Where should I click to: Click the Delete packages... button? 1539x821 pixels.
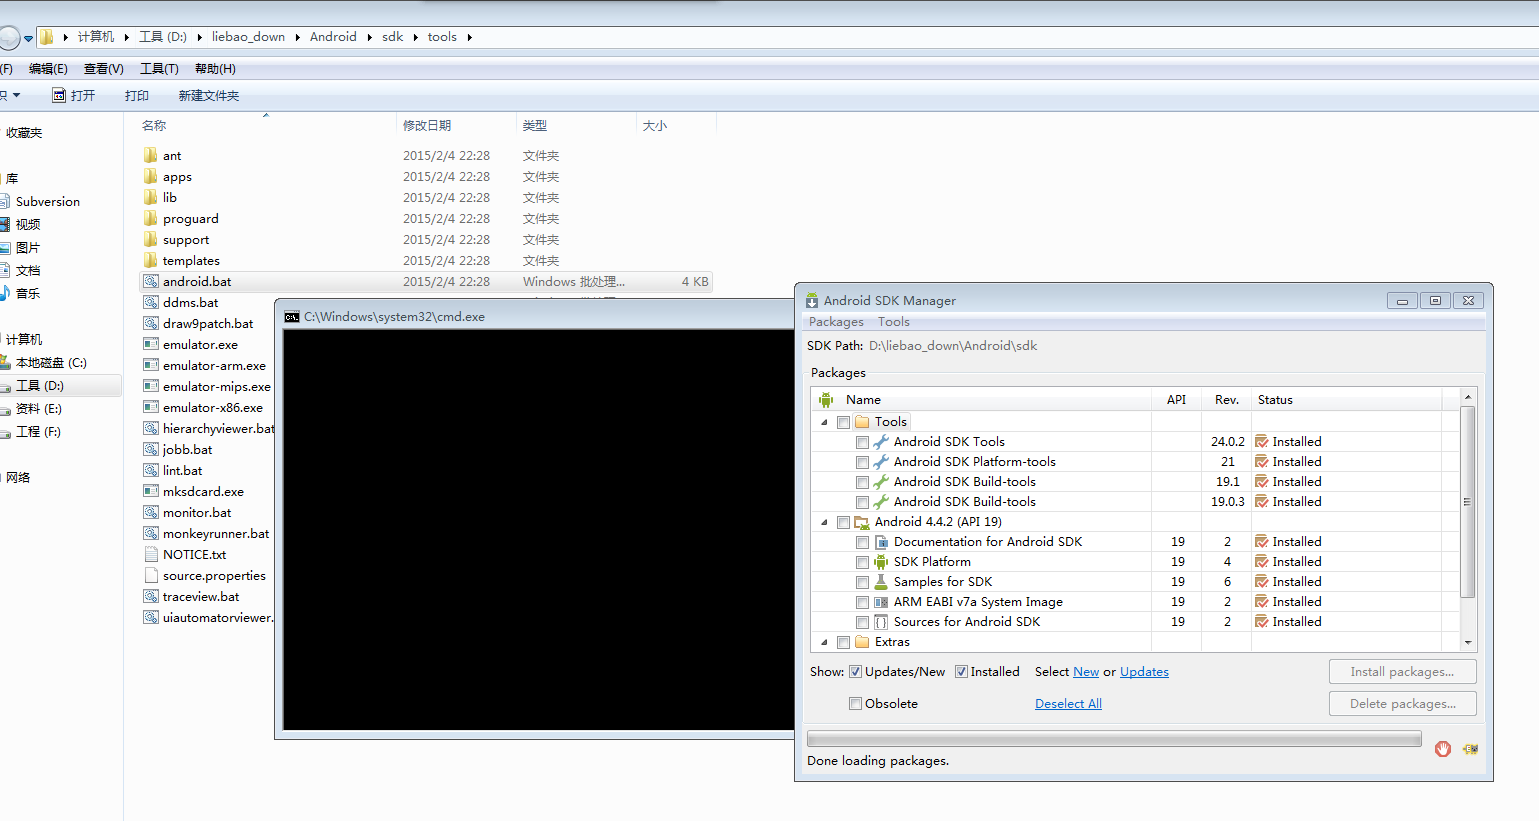pos(1402,704)
